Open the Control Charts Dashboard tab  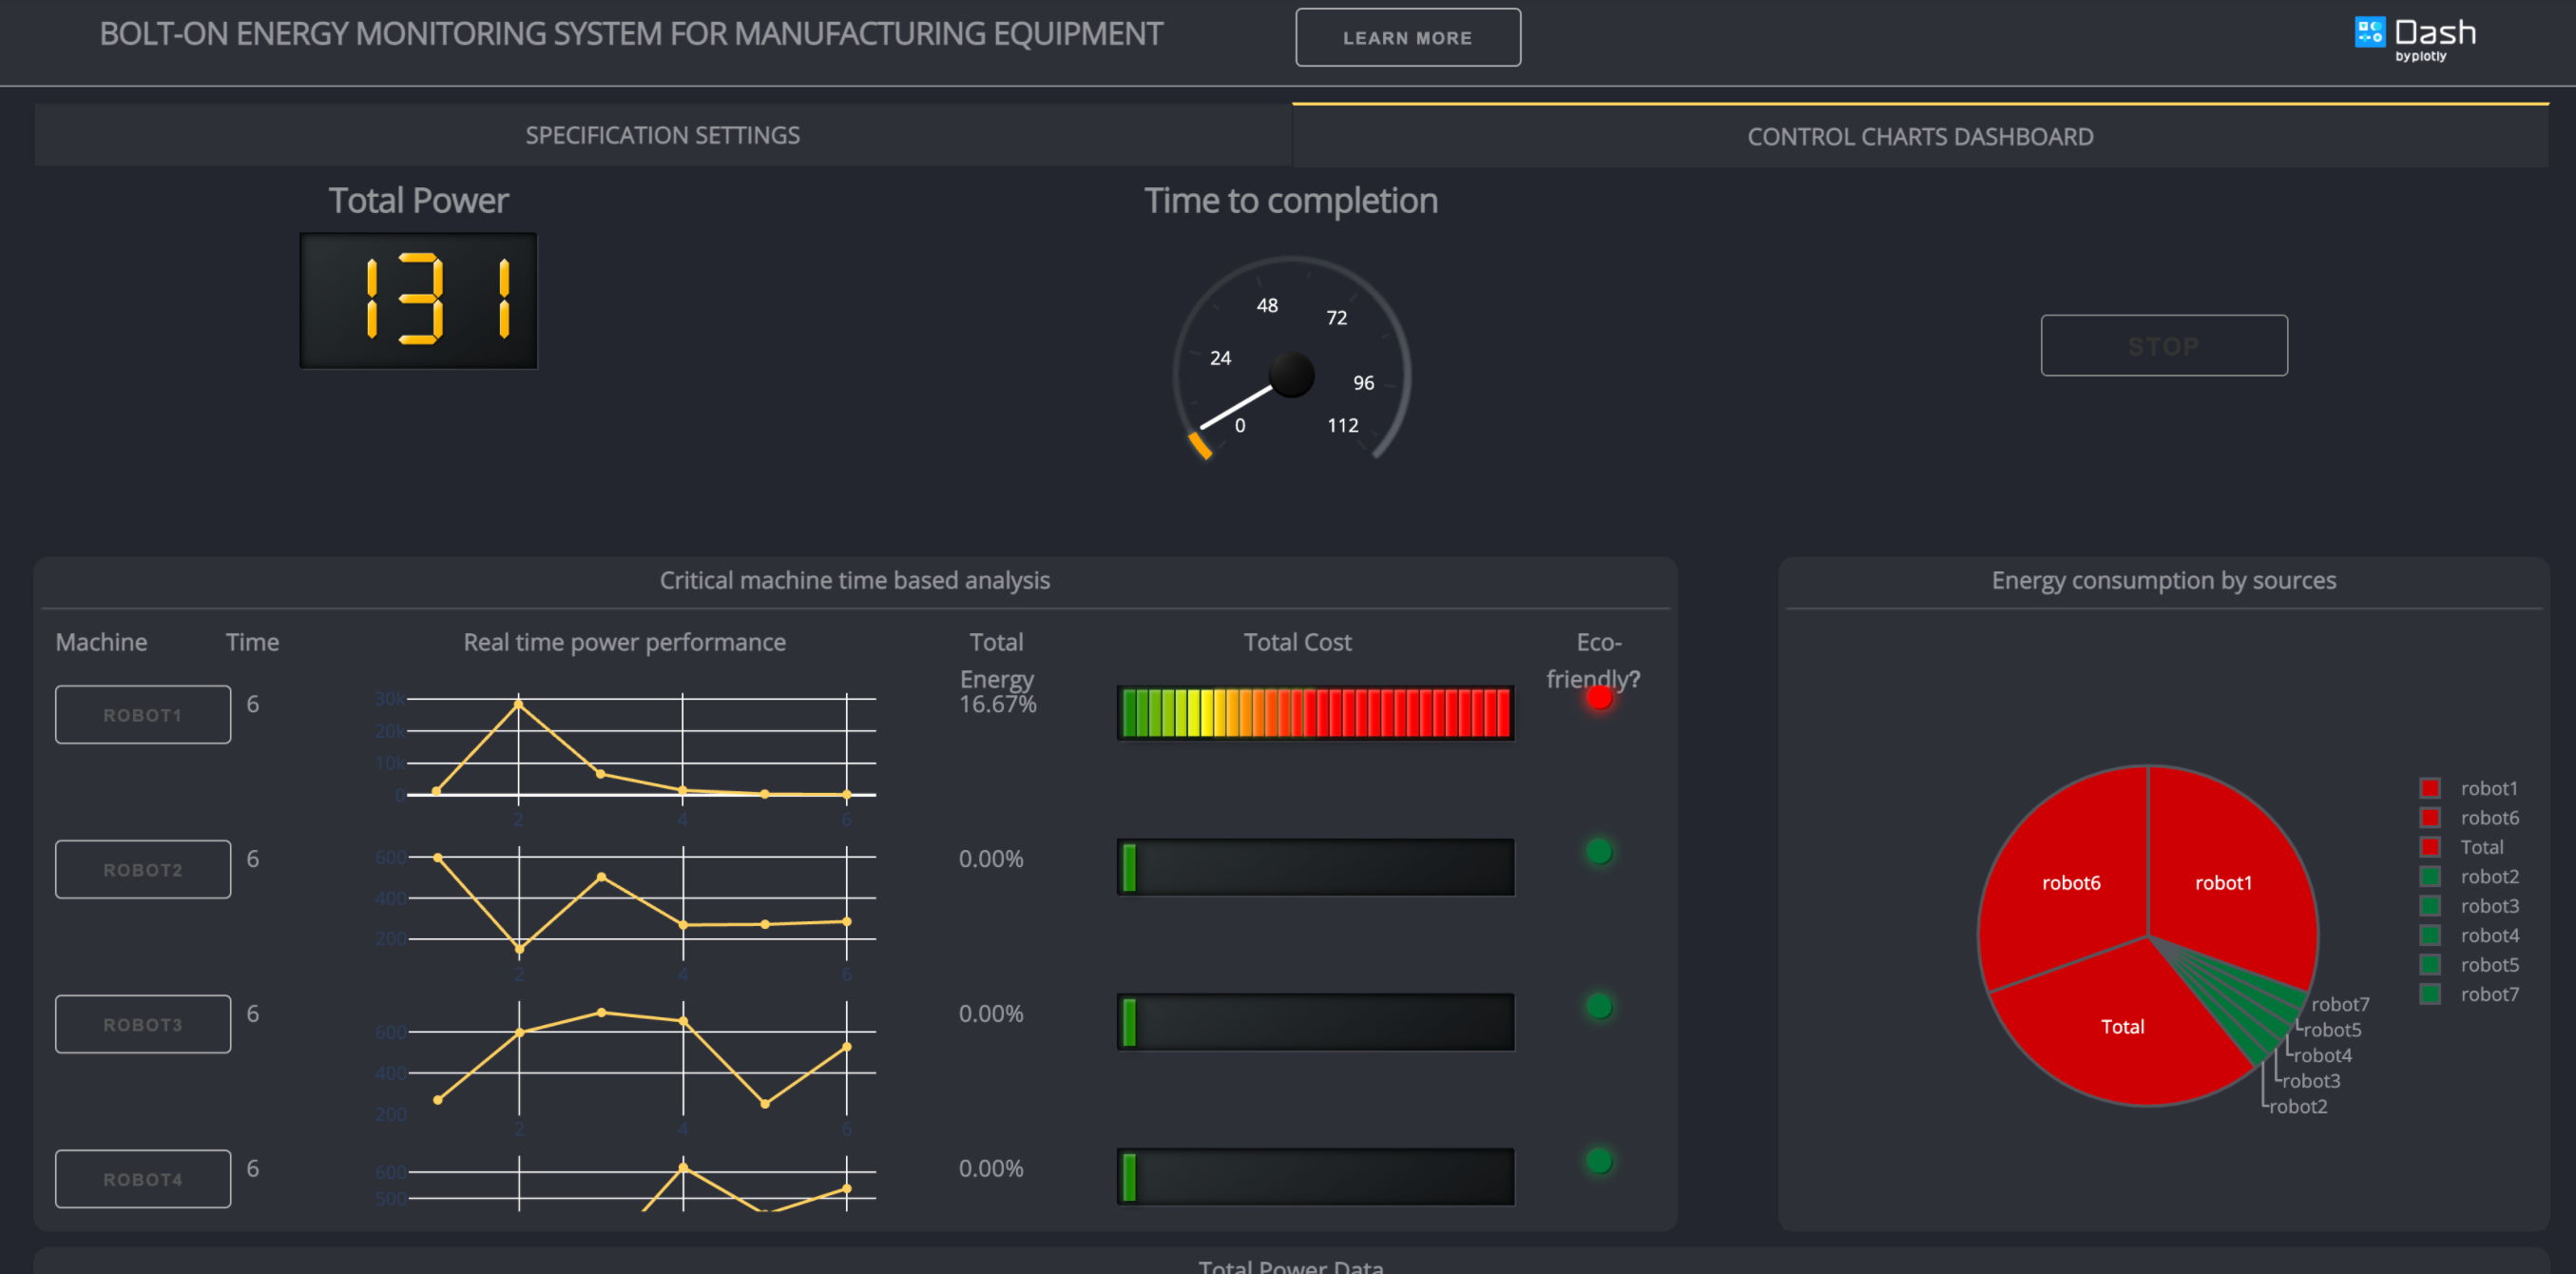[x=1919, y=136]
